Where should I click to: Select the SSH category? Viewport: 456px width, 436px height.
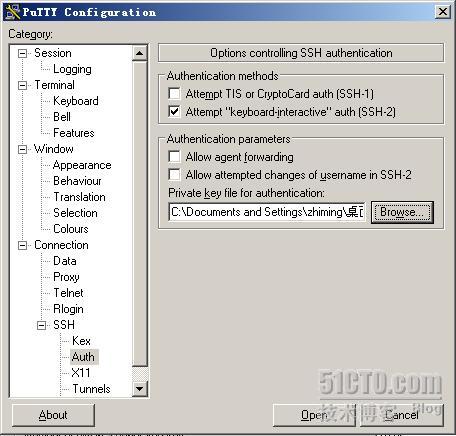click(x=64, y=325)
